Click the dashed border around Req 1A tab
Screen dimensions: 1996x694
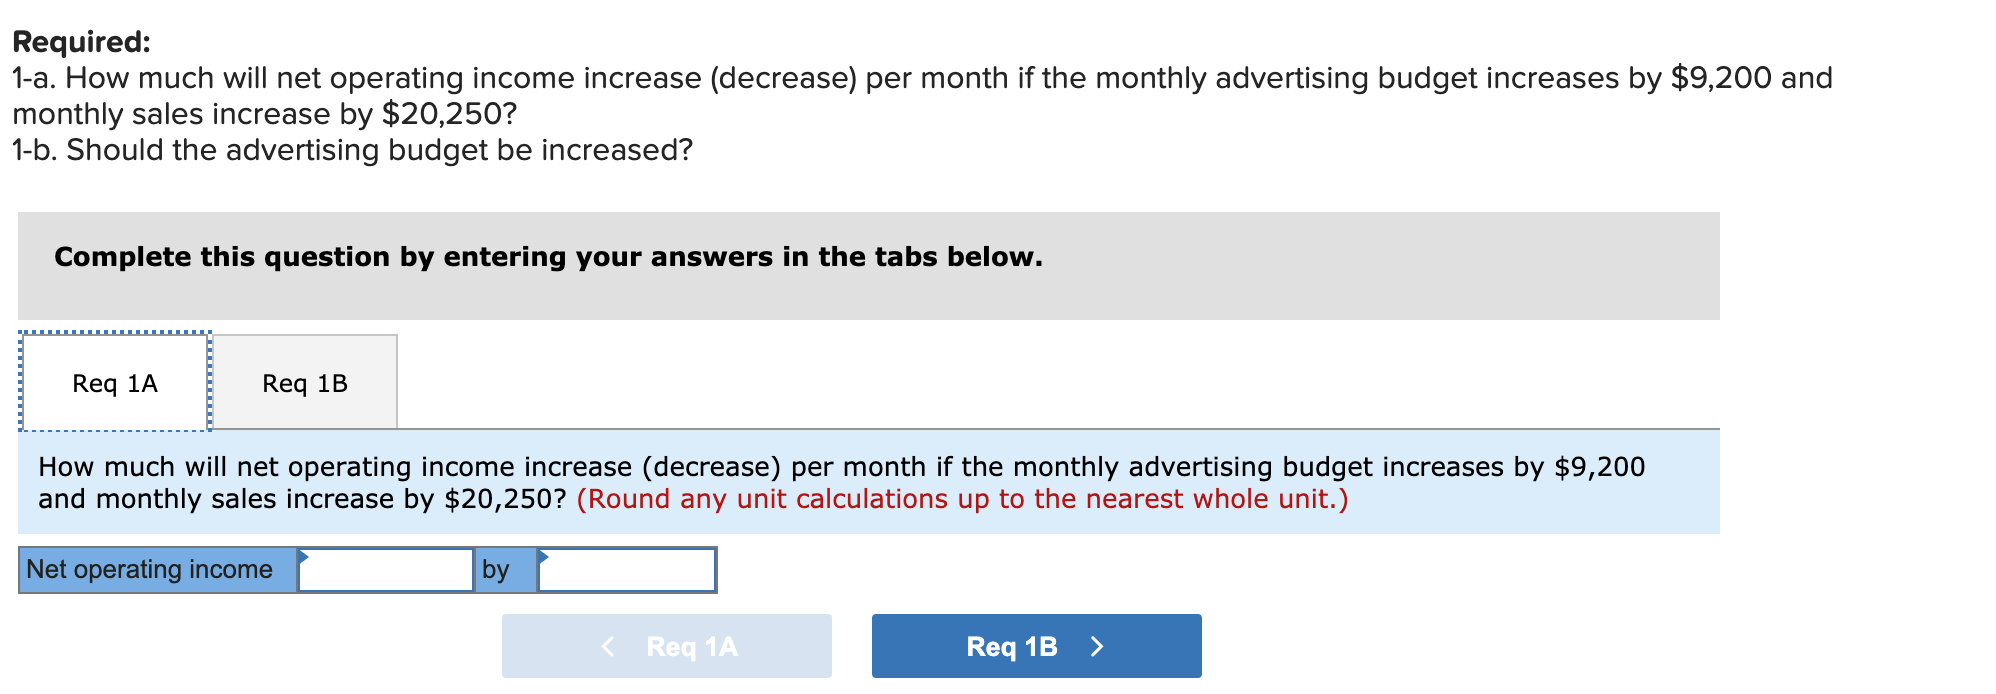pos(114,336)
